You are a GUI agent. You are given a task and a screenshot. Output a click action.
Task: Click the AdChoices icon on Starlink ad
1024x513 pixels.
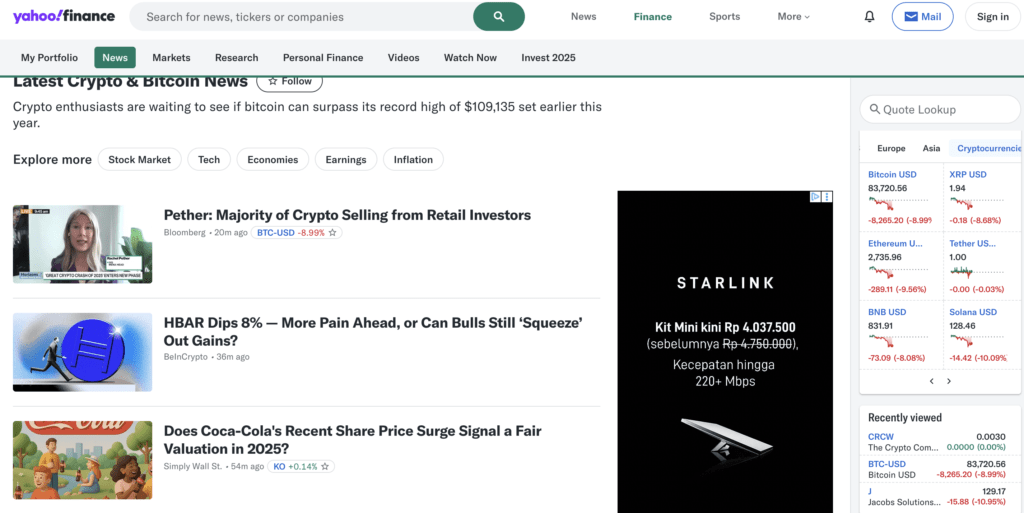click(816, 197)
